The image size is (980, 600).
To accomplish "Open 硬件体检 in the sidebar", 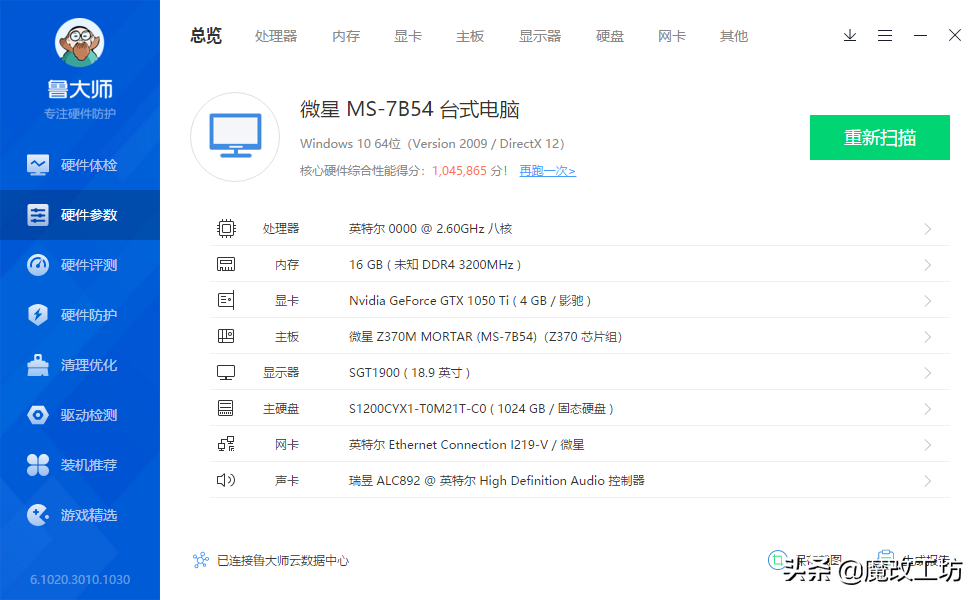I will (80, 165).
